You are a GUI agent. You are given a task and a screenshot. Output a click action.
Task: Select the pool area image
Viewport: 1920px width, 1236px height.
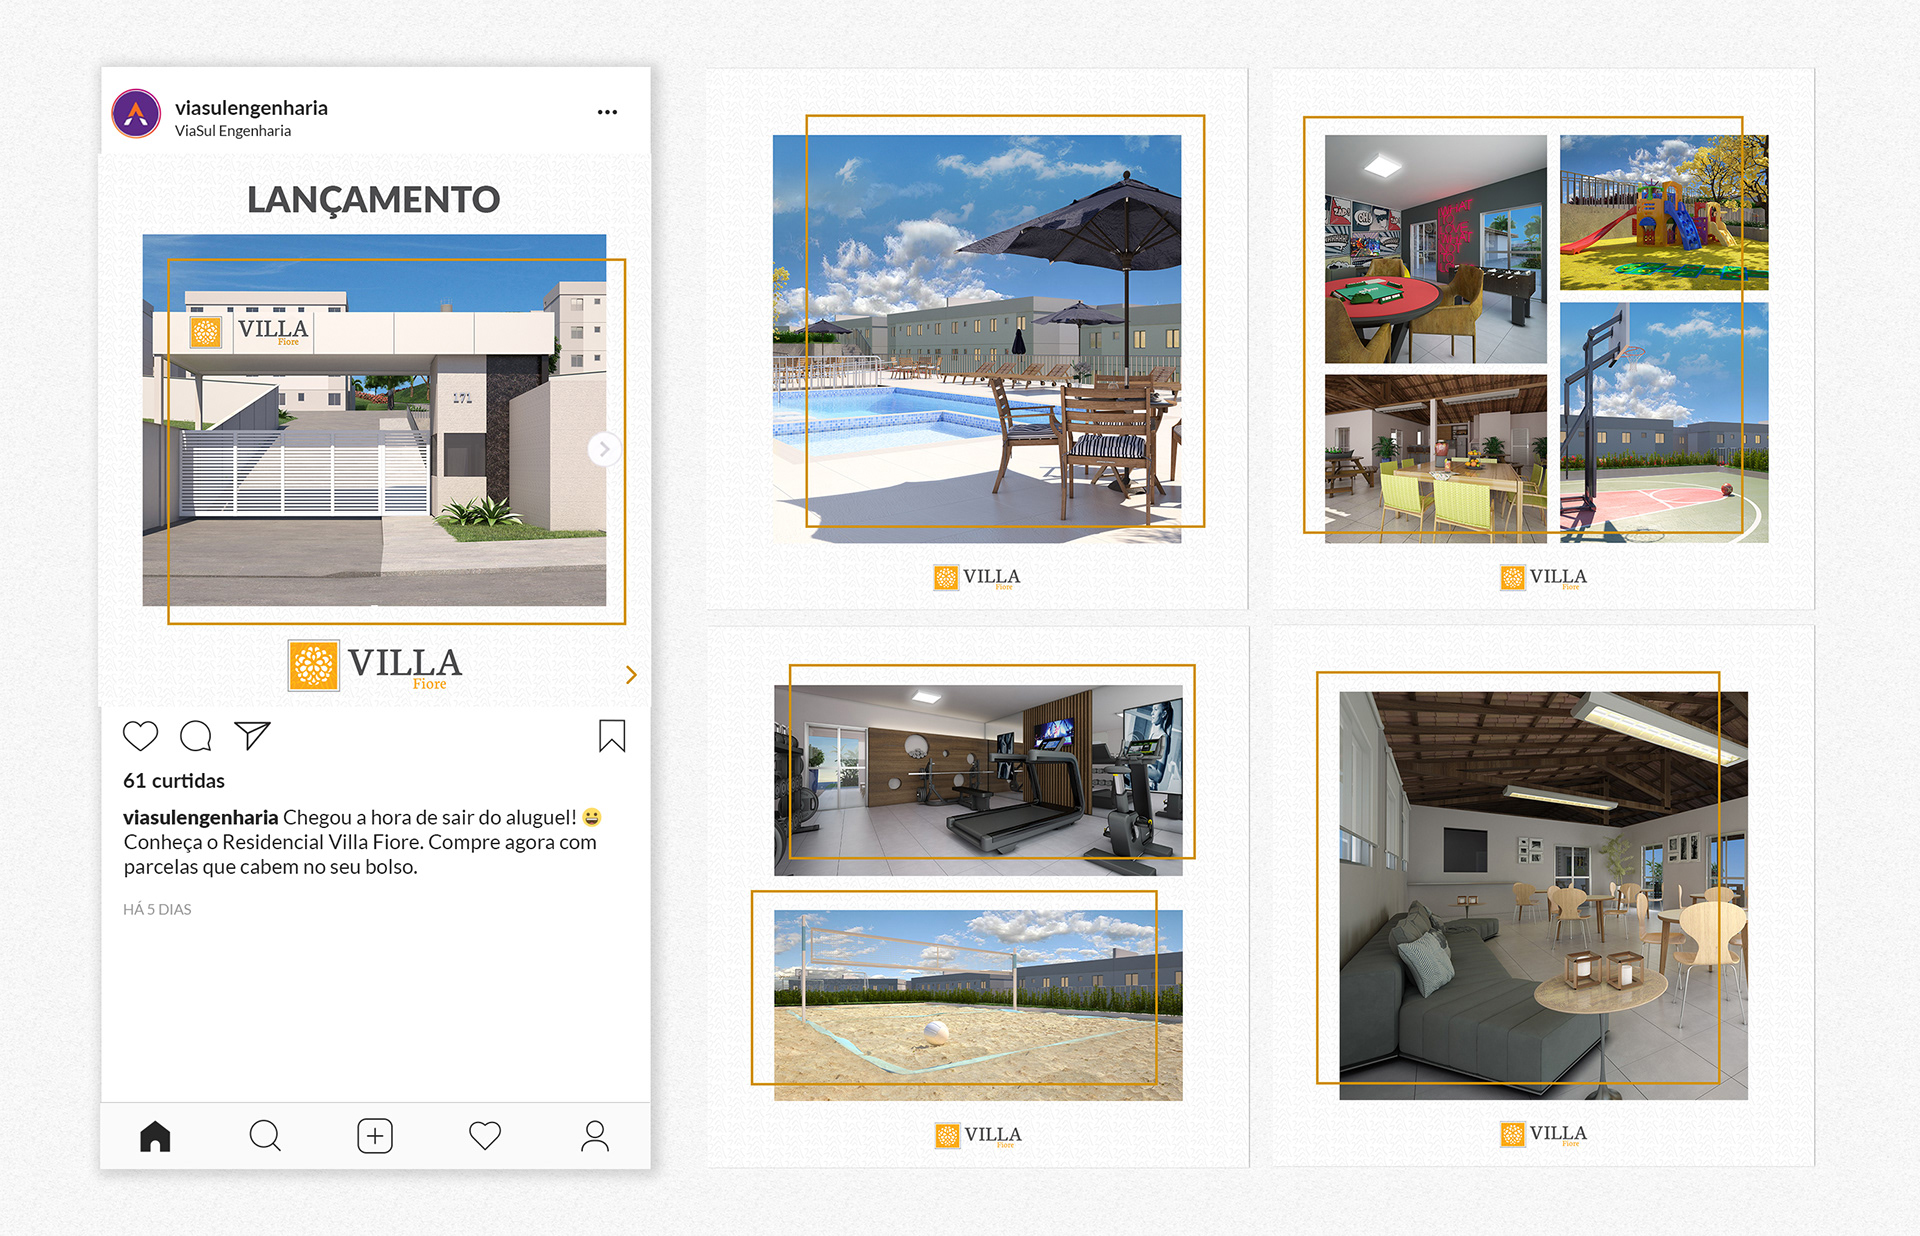tap(977, 339)
